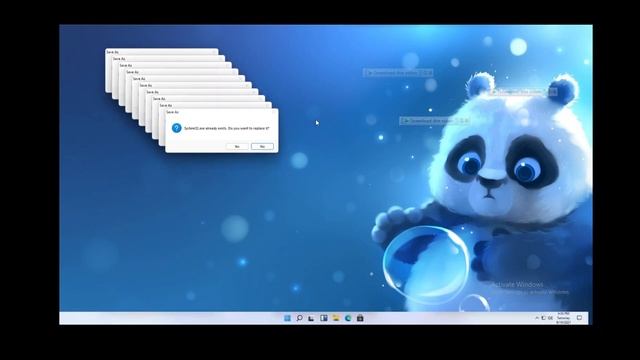Expand the hidden system tray icons

537,318
